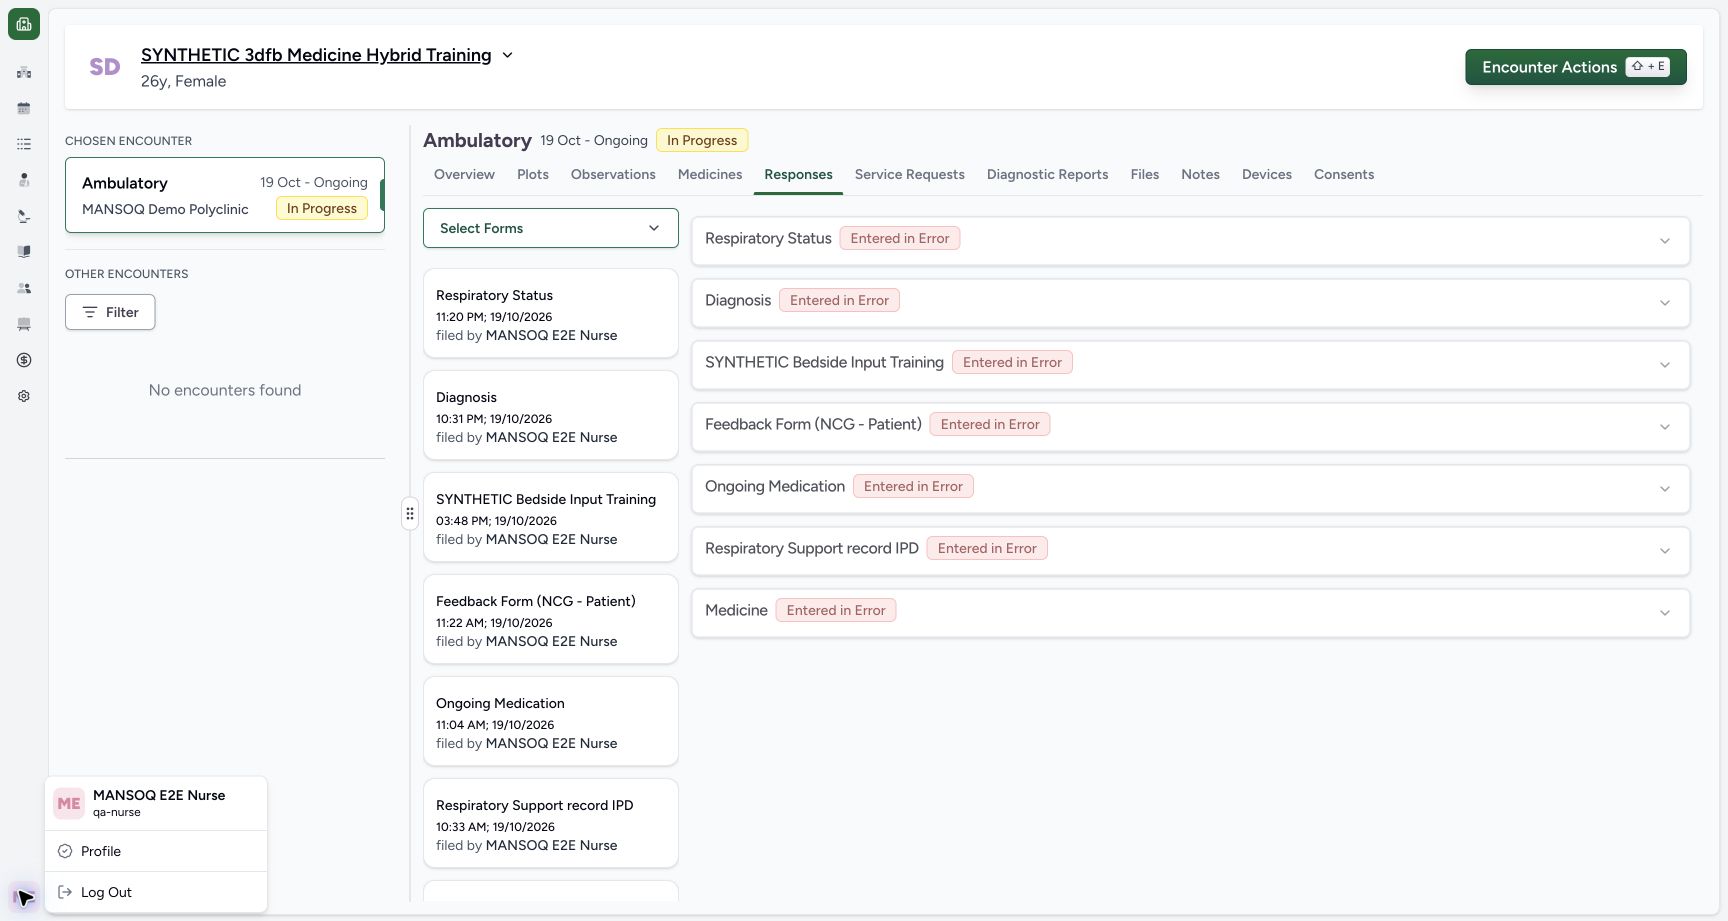
Task: Open the users group sidebar icon
Action: point(24,288)
